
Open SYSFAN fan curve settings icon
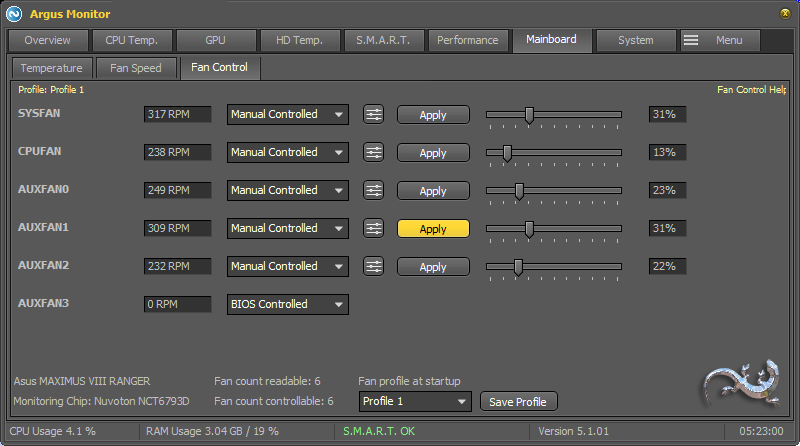(373, 114)
